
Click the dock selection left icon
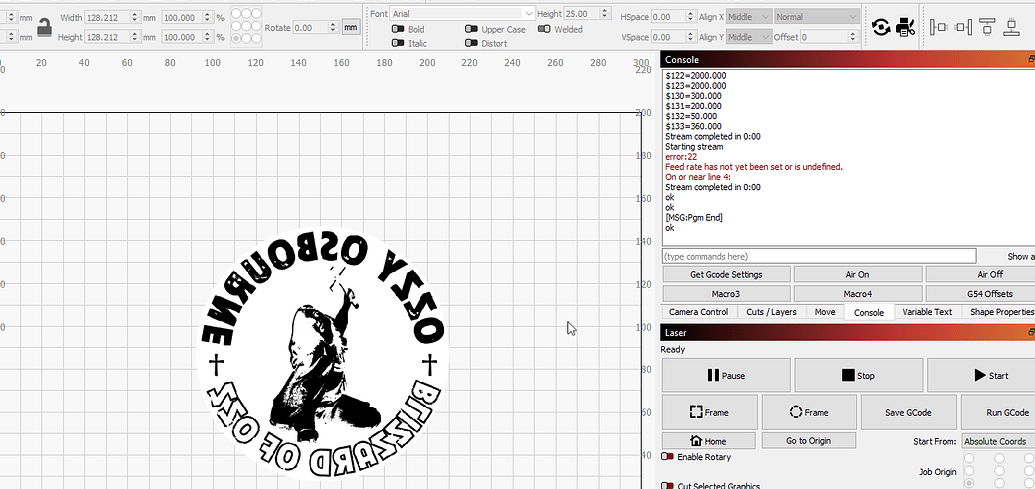click(x=938, y=27)
